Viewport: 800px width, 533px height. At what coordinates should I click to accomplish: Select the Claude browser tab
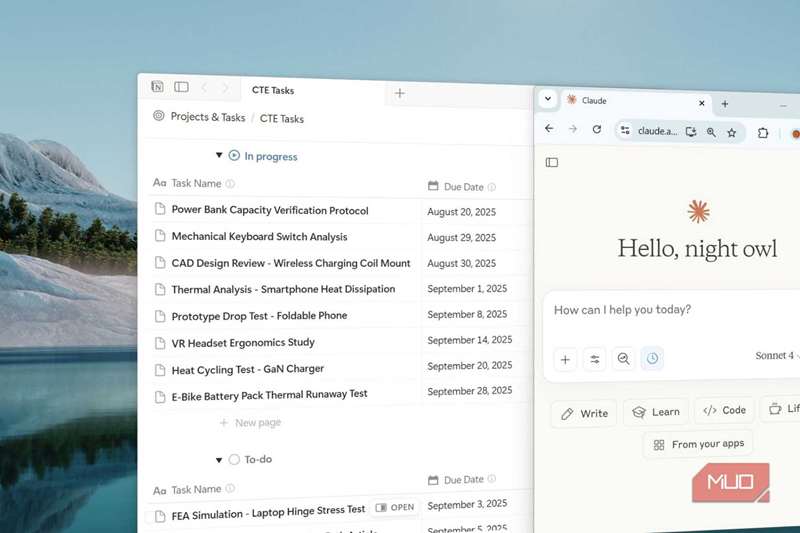tap(630, 102)
